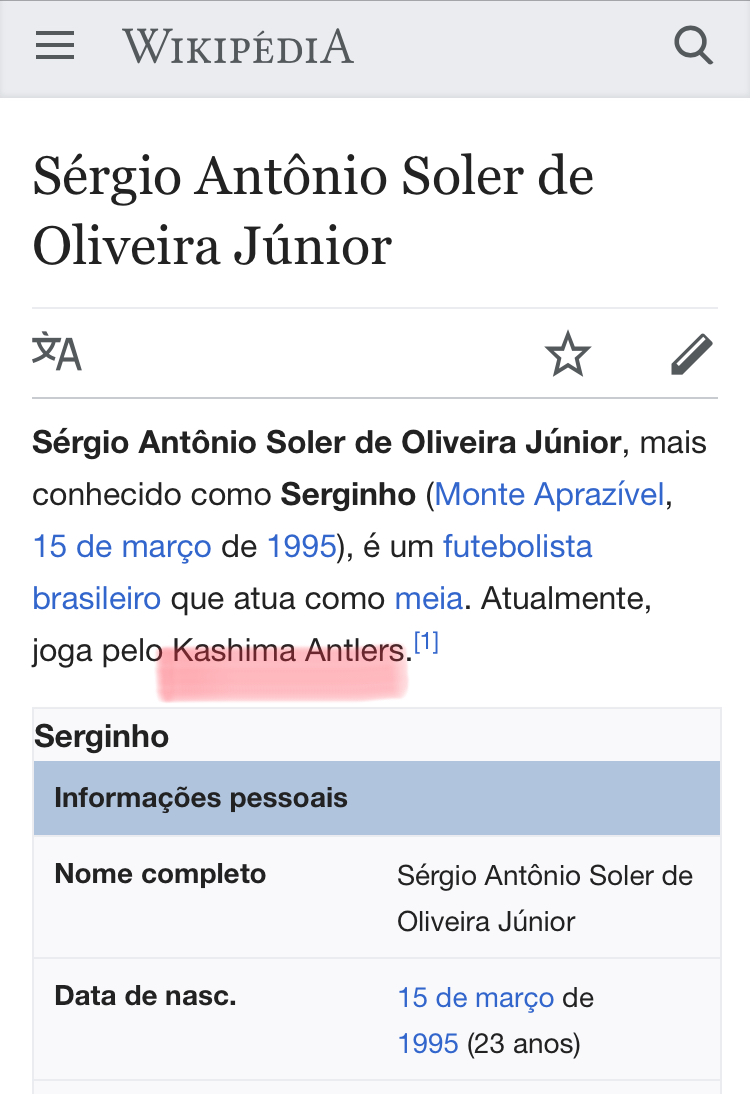
Task: Star this page to watch it
Action: pyautogui.click(x=567, y=354)
